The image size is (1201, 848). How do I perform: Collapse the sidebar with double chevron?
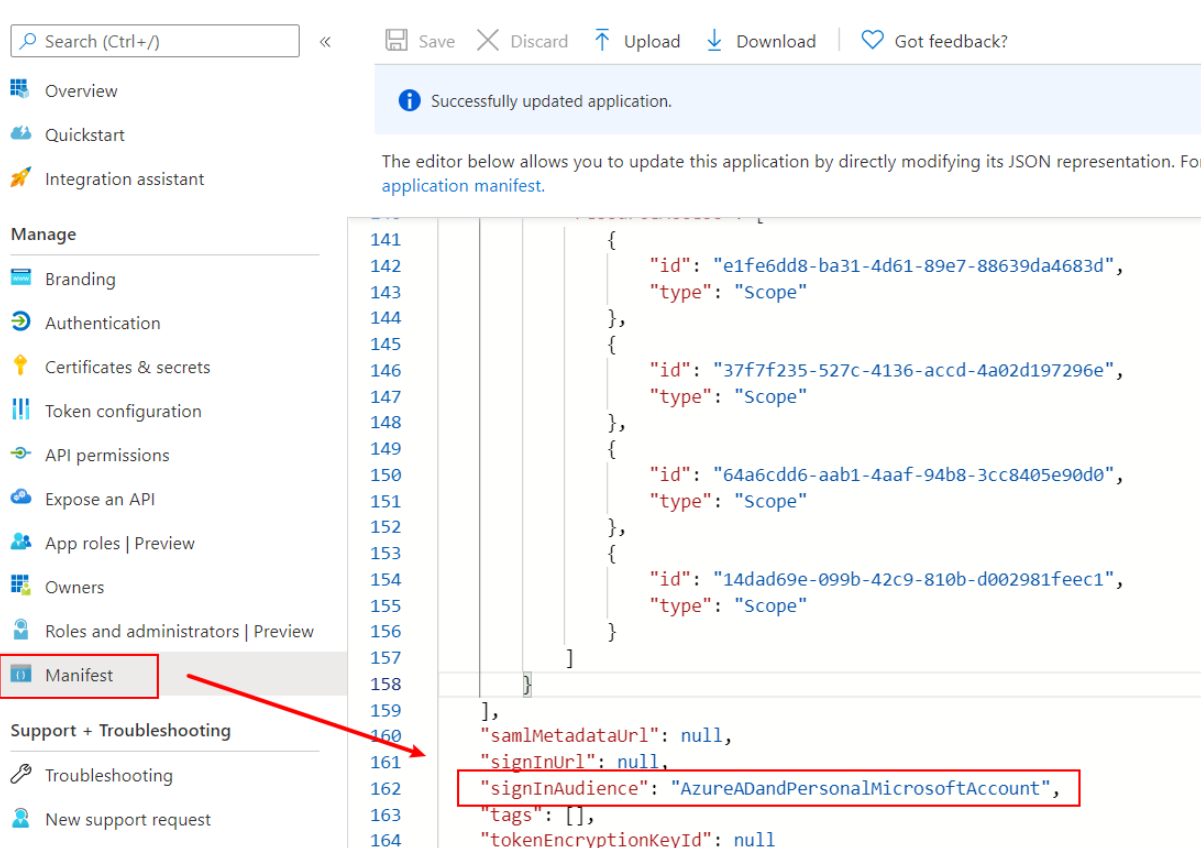click(325, 42)
